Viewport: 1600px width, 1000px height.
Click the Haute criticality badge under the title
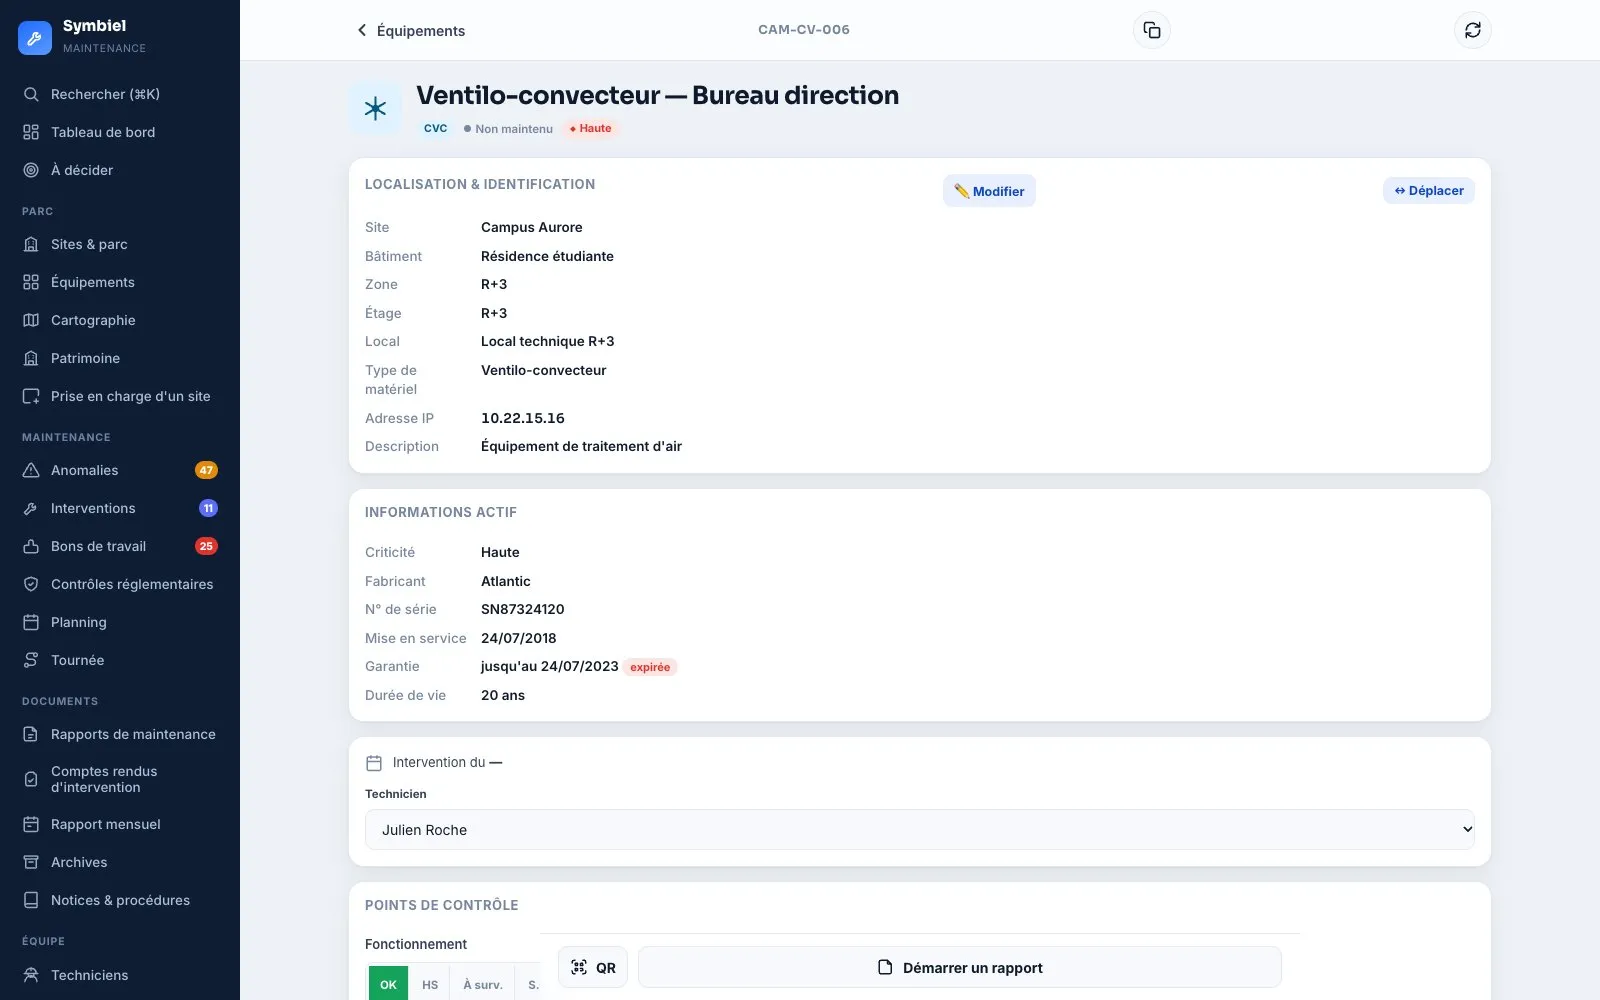(x=591, y=128)
